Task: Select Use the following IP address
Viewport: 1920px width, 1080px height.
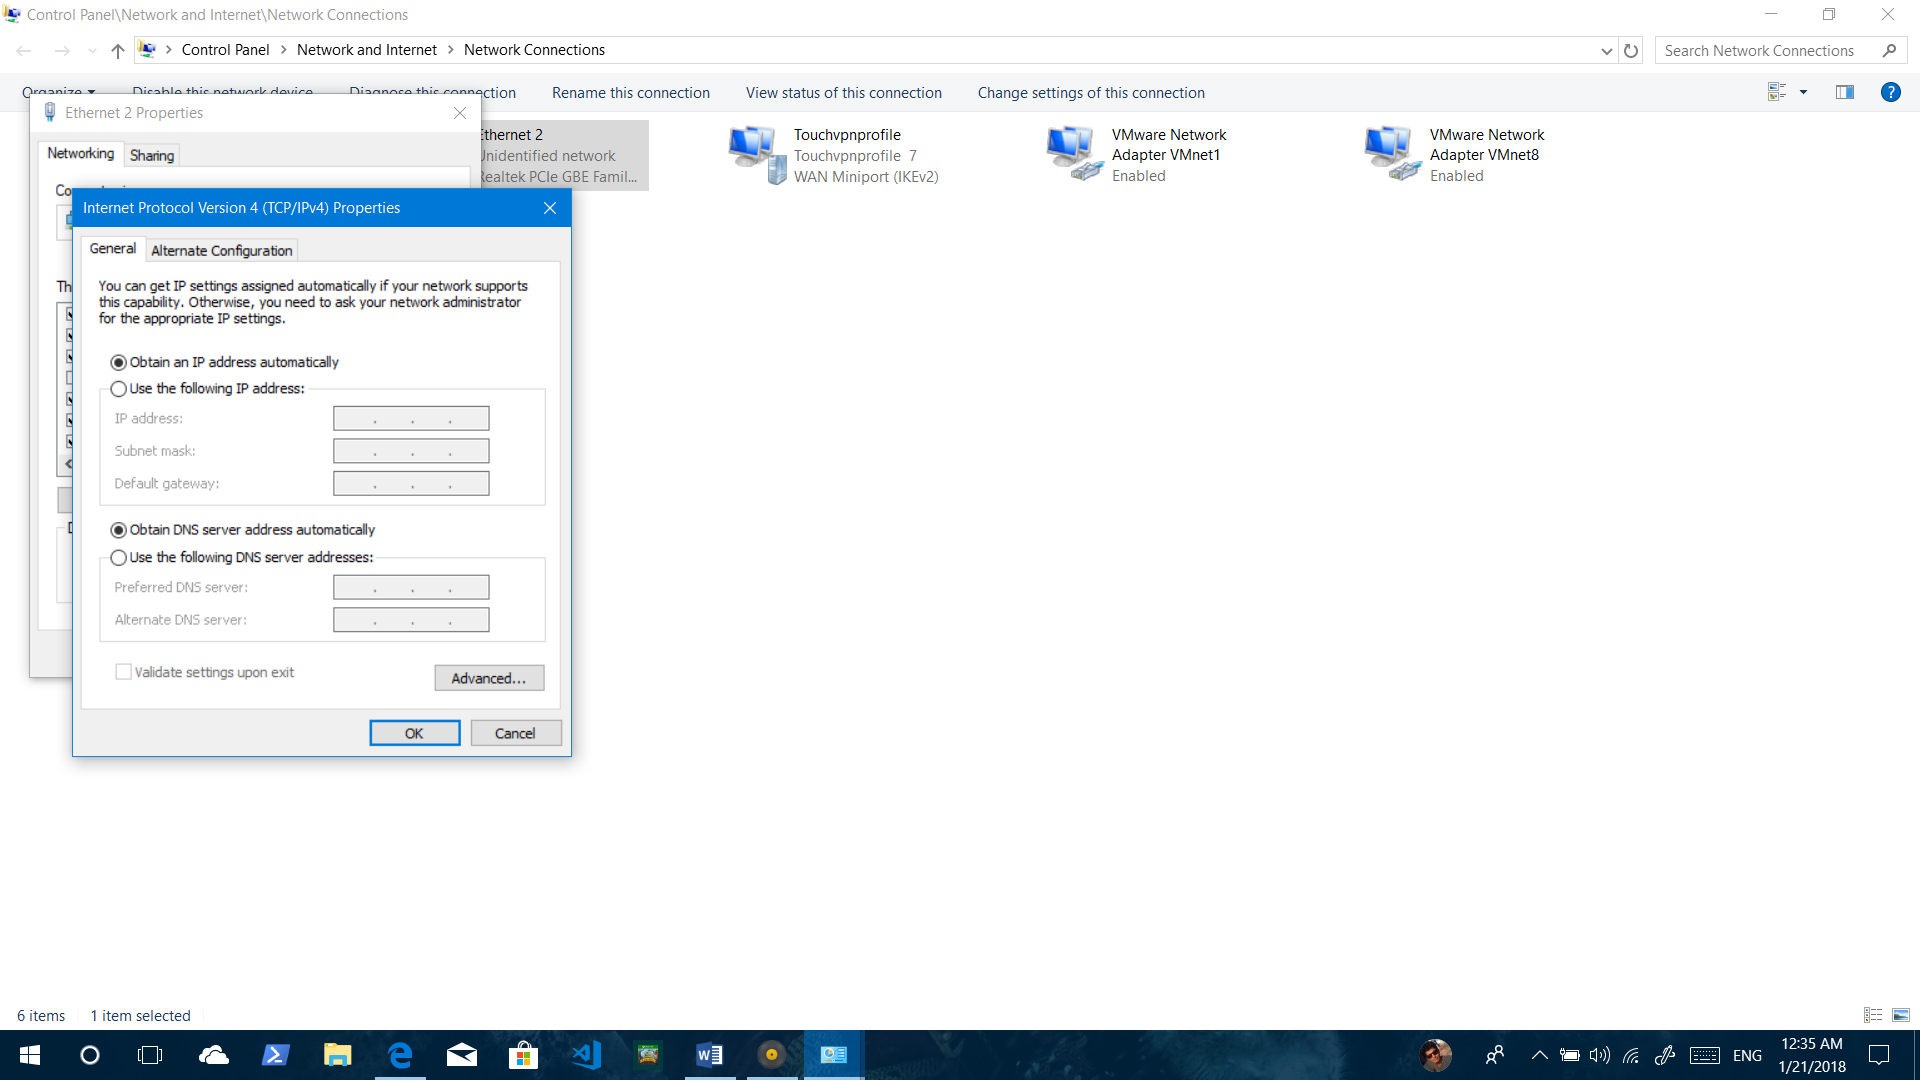Action: point(119,389)
